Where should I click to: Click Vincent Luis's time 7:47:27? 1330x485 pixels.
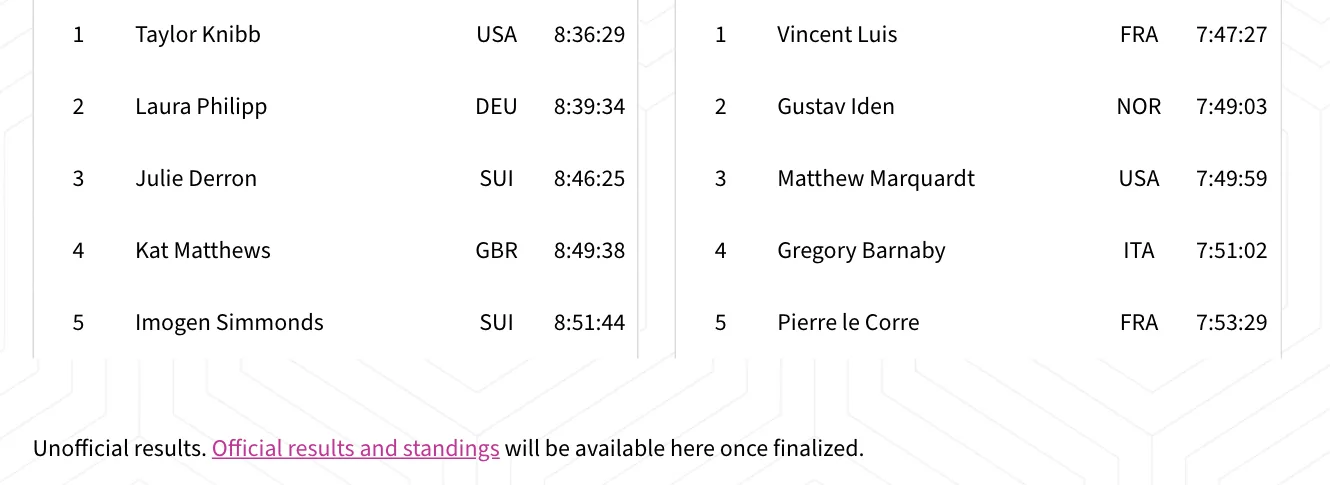tap(1231, 34)
